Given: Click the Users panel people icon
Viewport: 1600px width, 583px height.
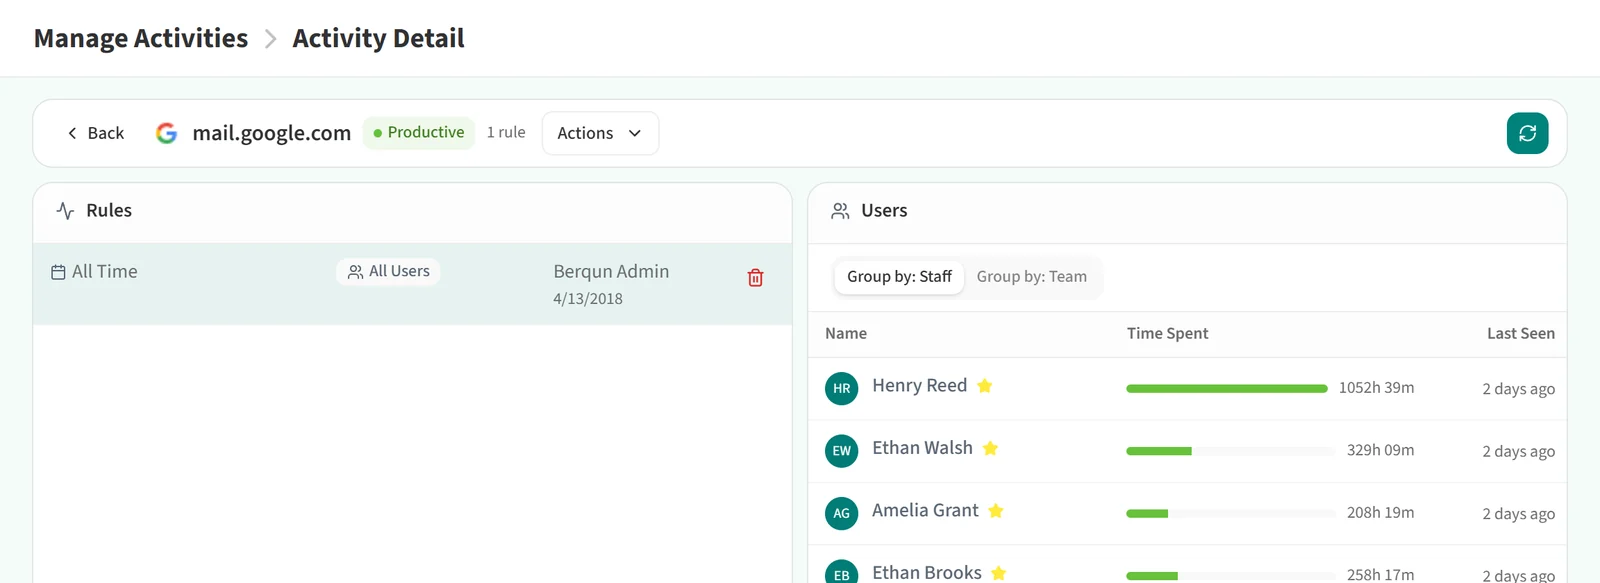Looking at the screenshot, I should pyautogui.click(x=840, y=211).
